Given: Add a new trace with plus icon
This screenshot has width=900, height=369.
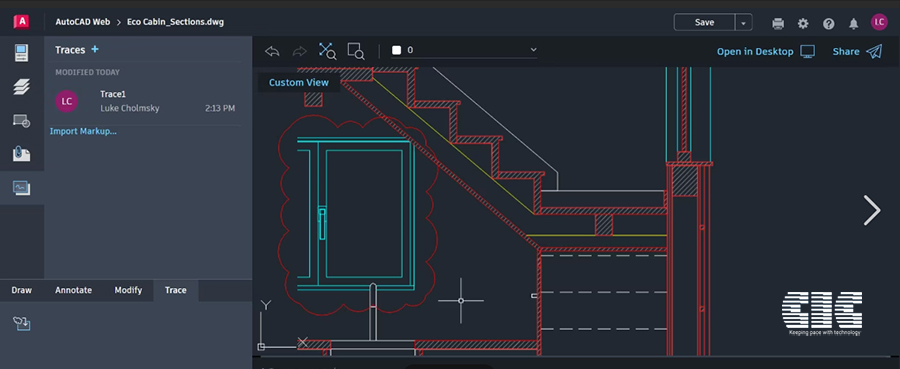Looking at the screenshot, I should 95,49.
